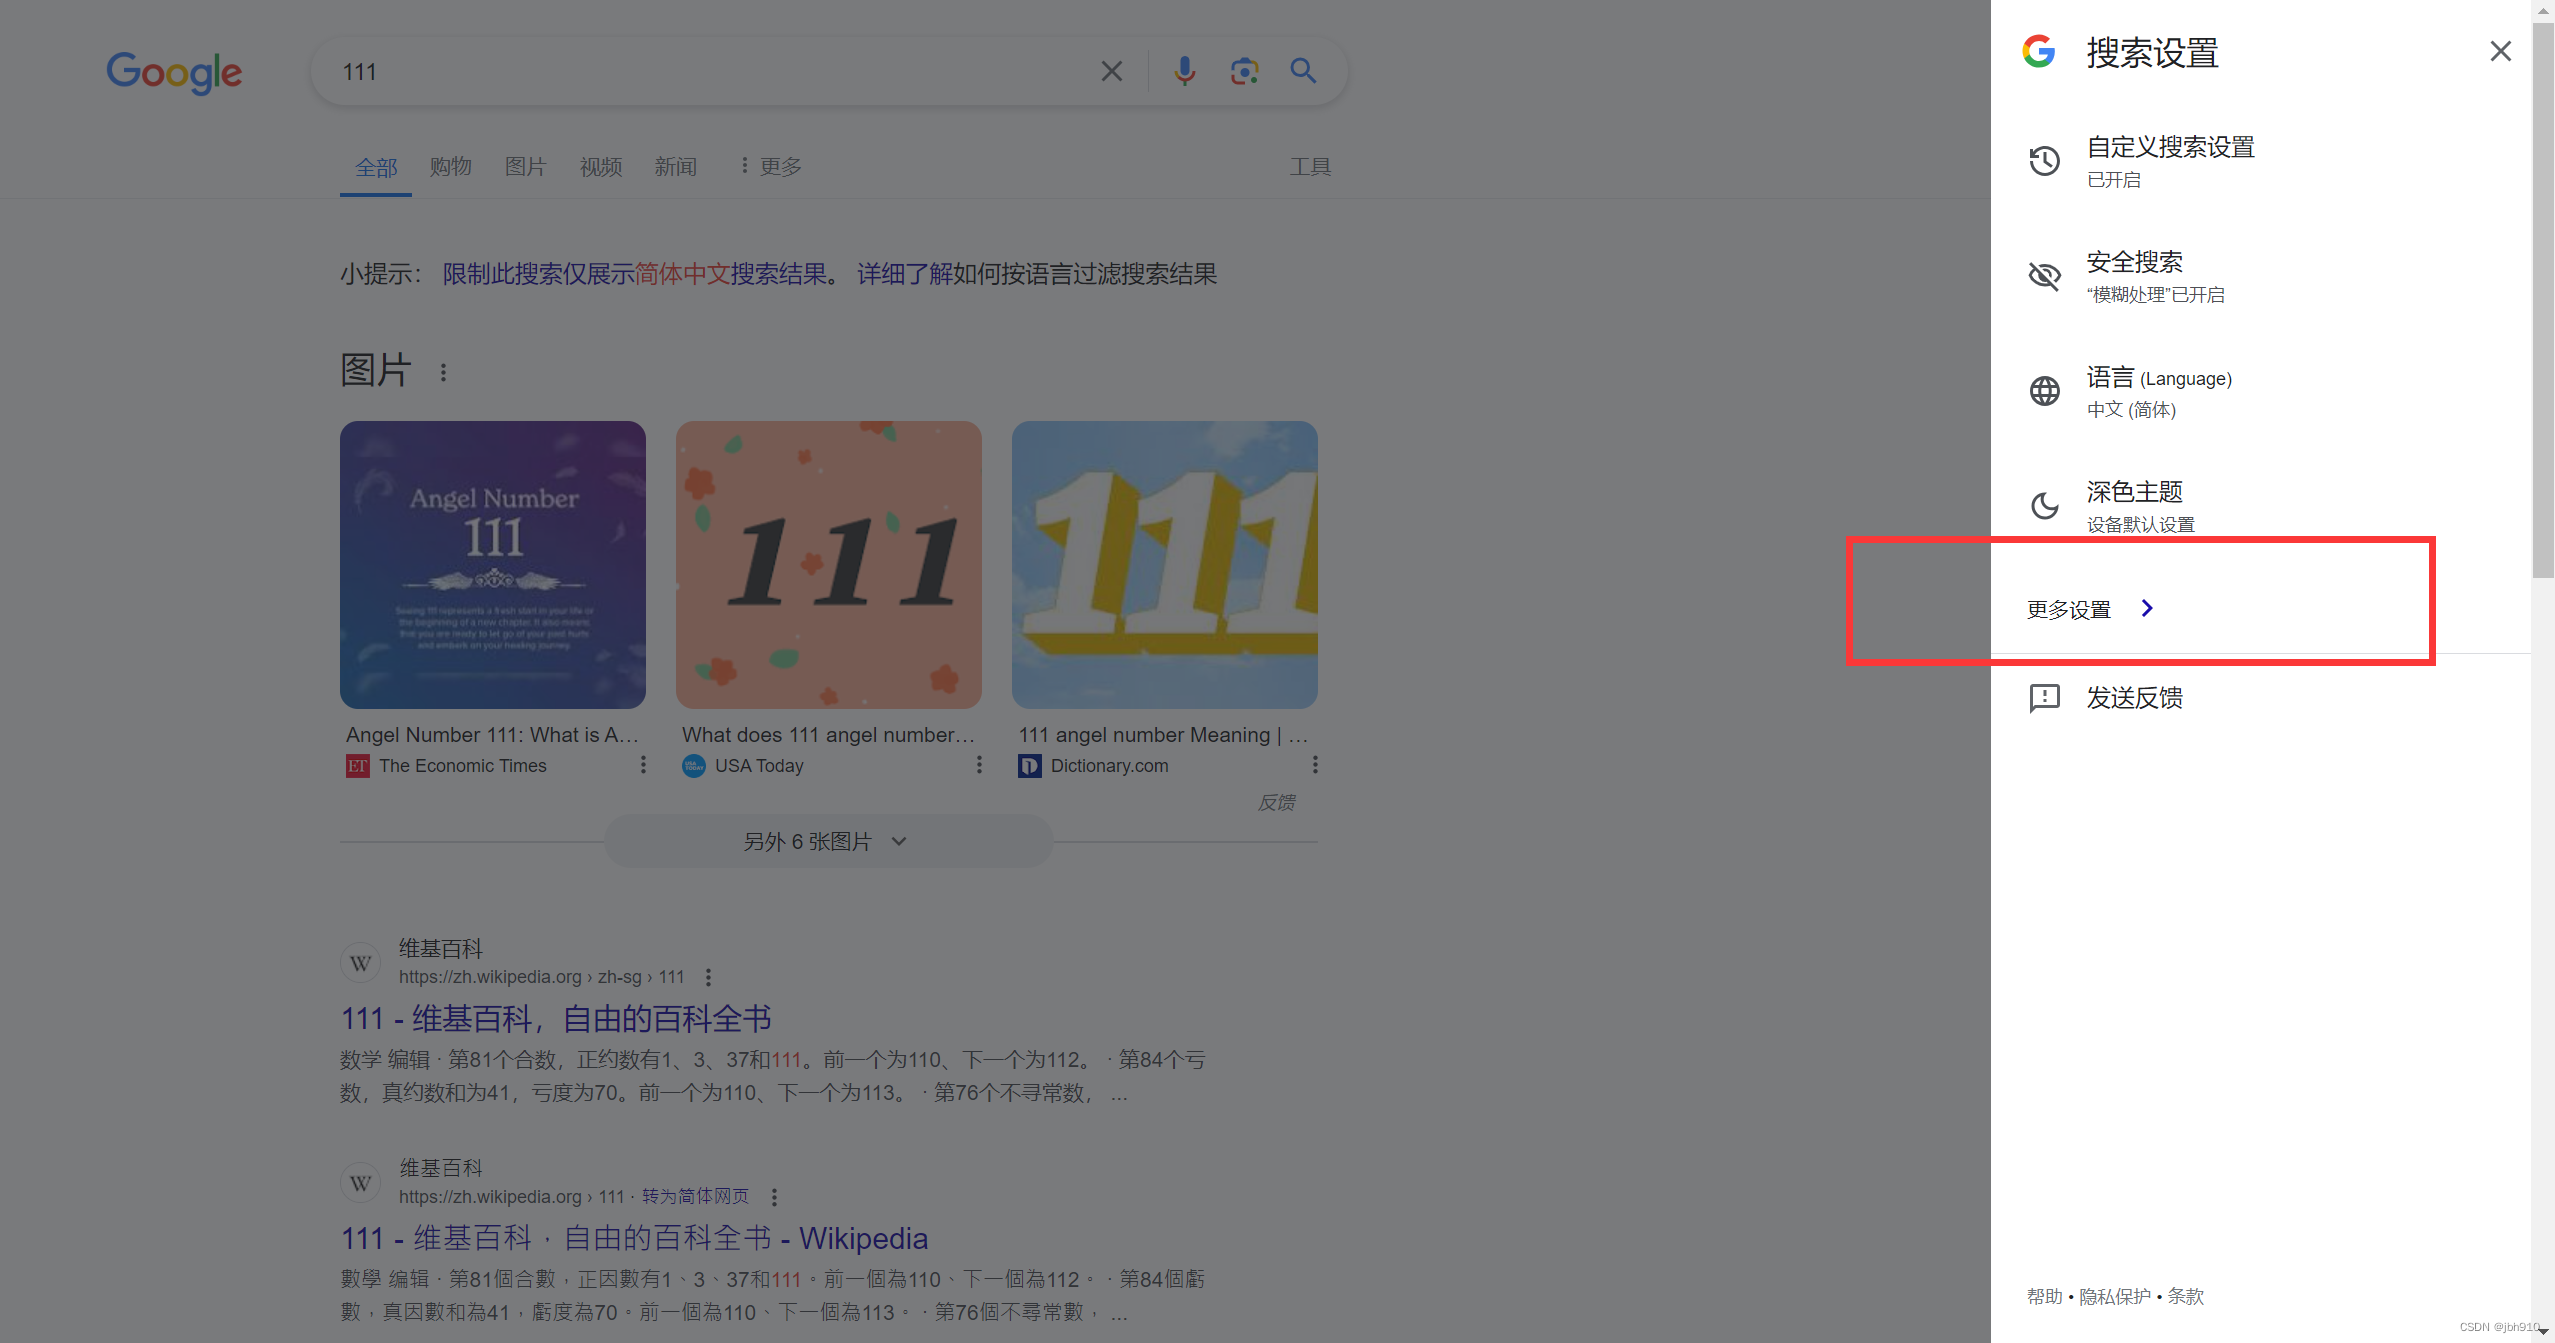Click the magnifying glass search icon
The image size is (2555, 1343).
[x=1302, y=71]
